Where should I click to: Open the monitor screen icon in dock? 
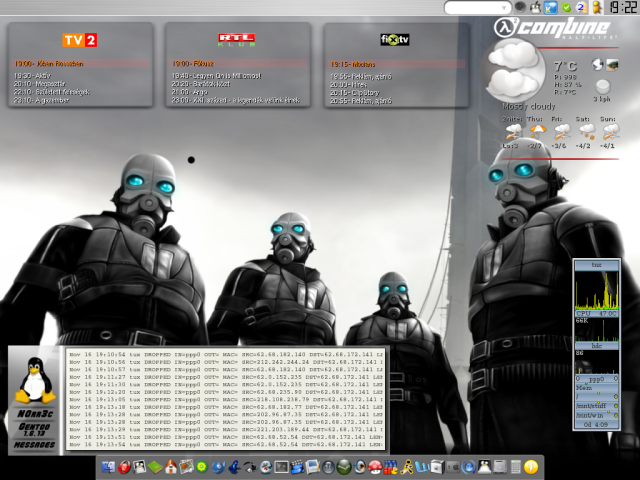pyautogui.click(x=281, y=467)
